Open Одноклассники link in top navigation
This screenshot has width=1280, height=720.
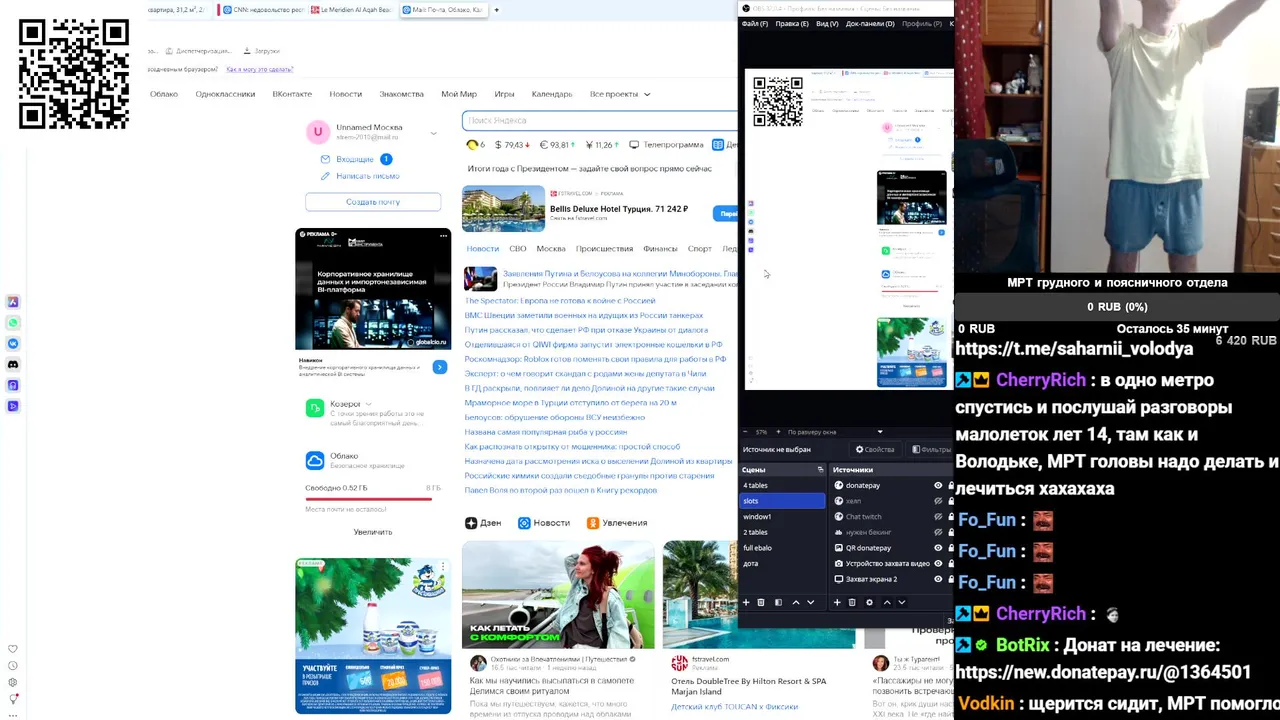pos(225,94)
